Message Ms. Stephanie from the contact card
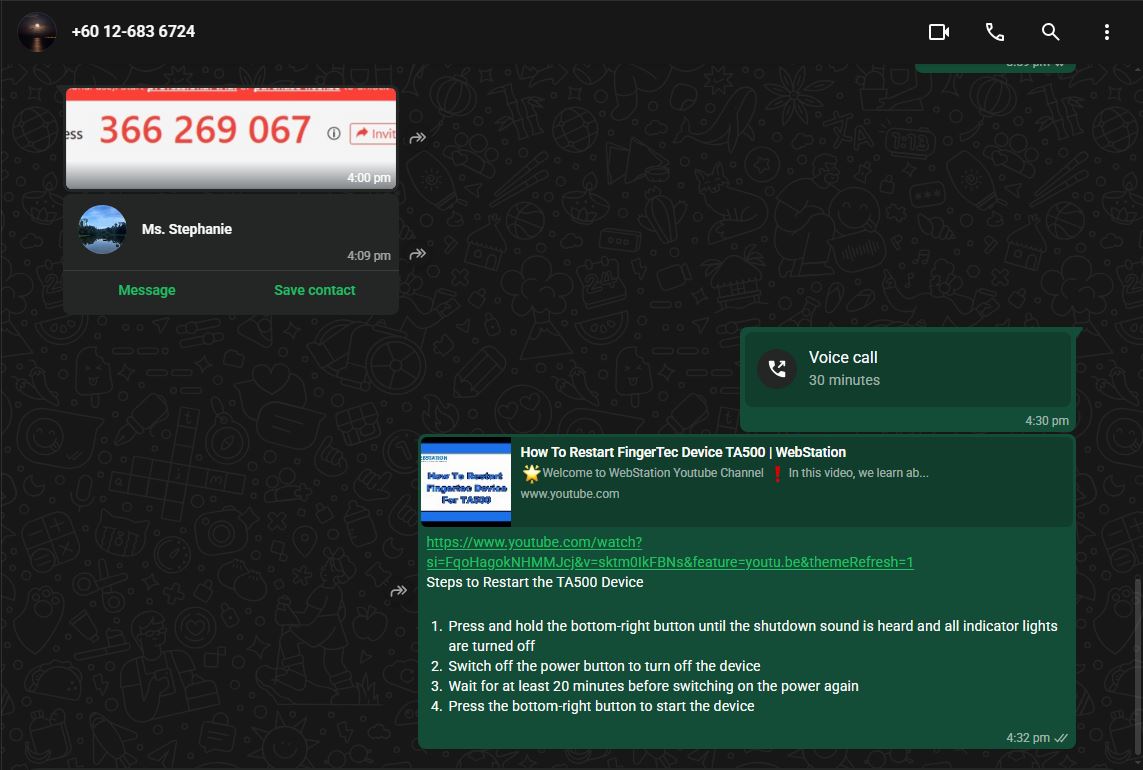 (147, 290)
